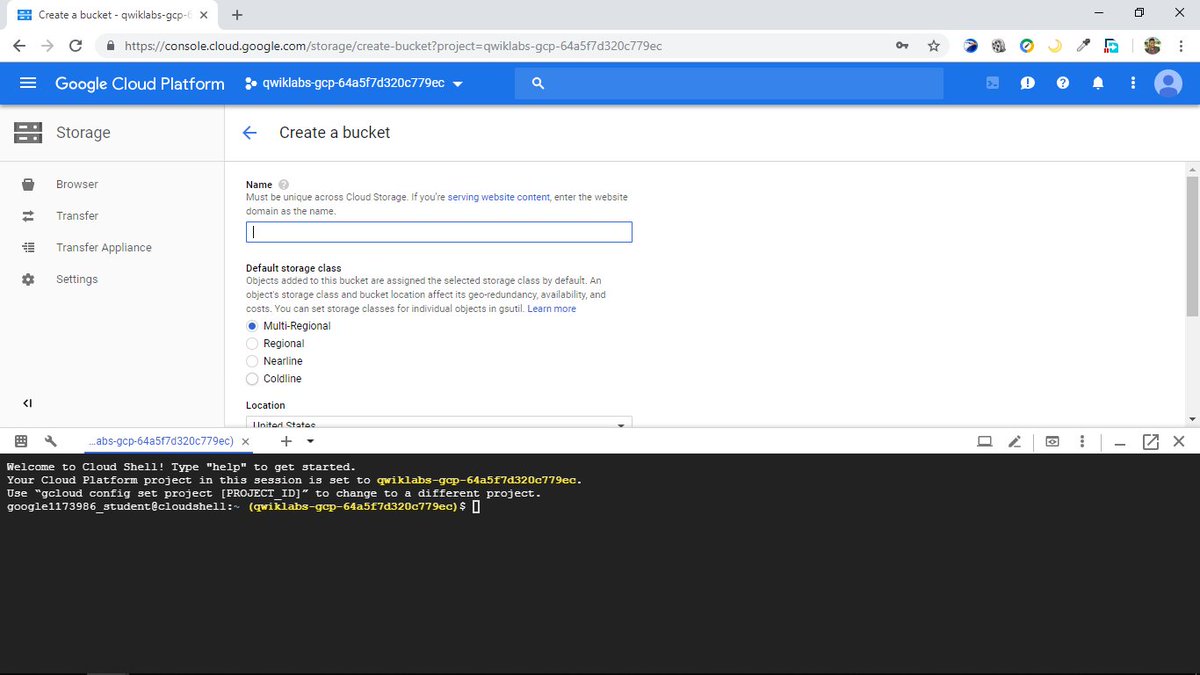This screenshot has height=675, width=1200.
Task: Open the film reel extension icon
Action: point(998,45)
